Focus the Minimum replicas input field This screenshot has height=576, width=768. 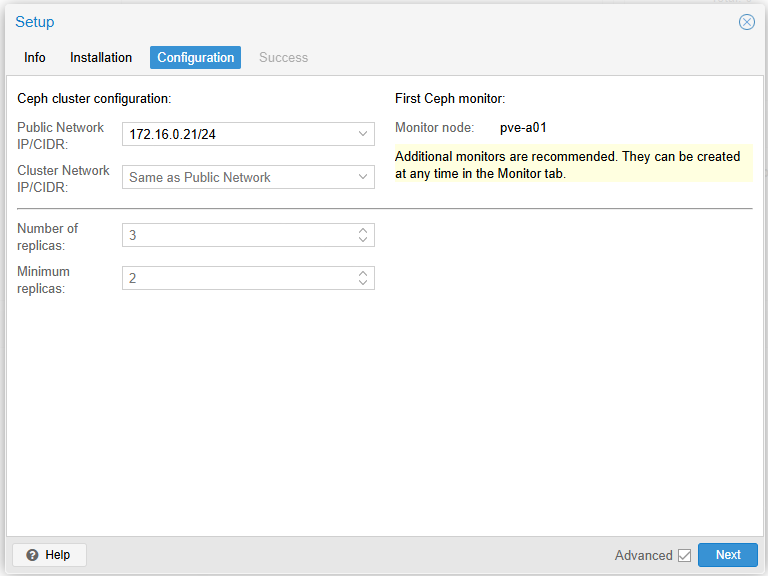[237, 278]
